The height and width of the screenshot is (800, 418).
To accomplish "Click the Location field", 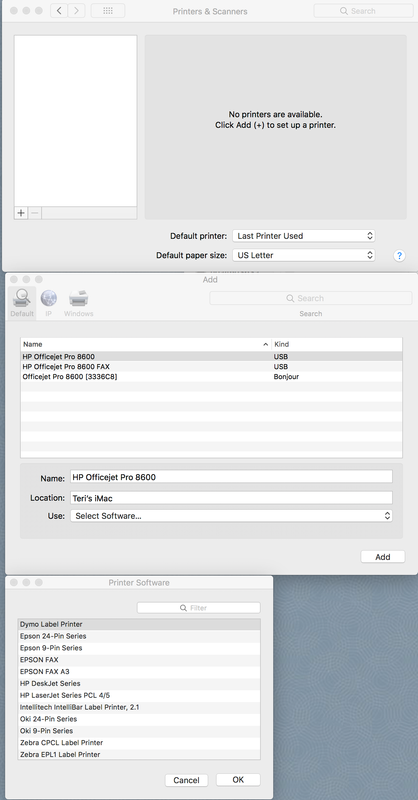I will click(x=231, y=497).
